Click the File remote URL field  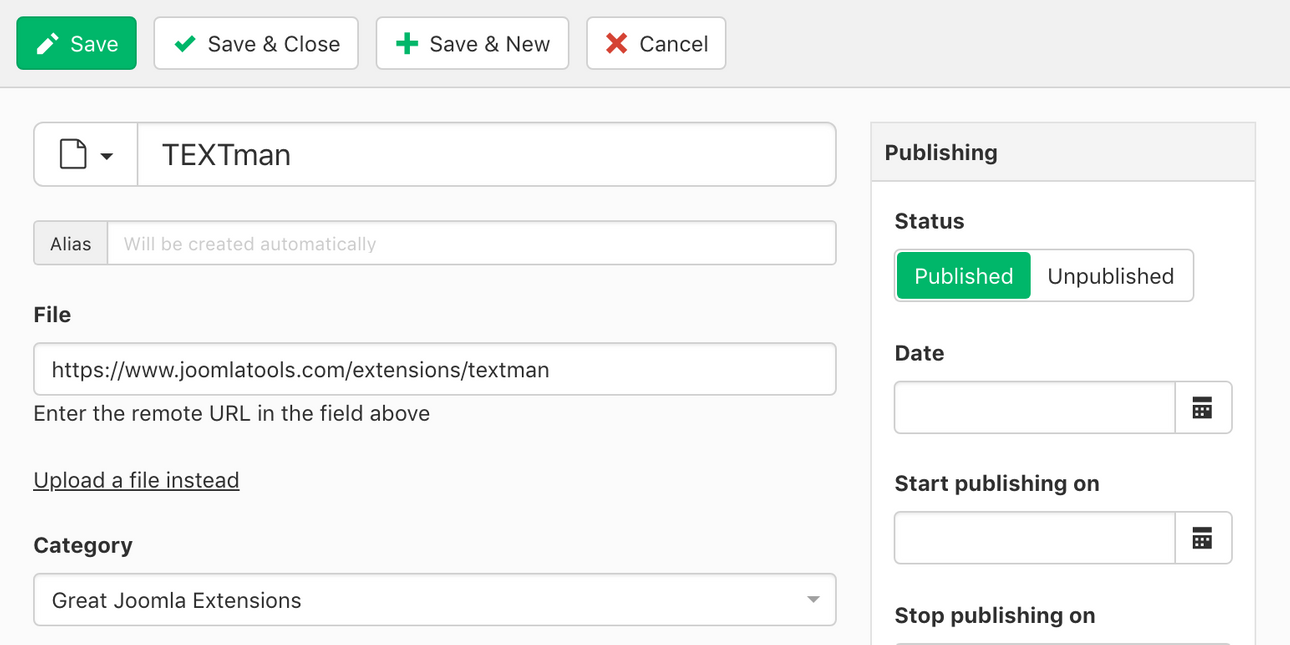click(x=435, y=370)
